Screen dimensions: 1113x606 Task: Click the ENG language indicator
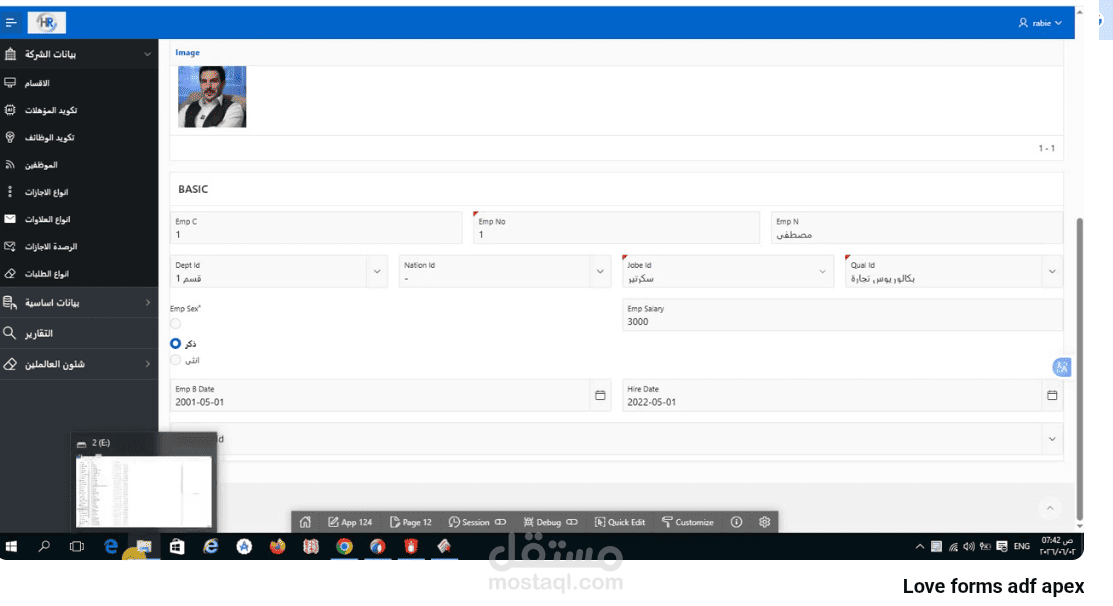(1021, 546)
